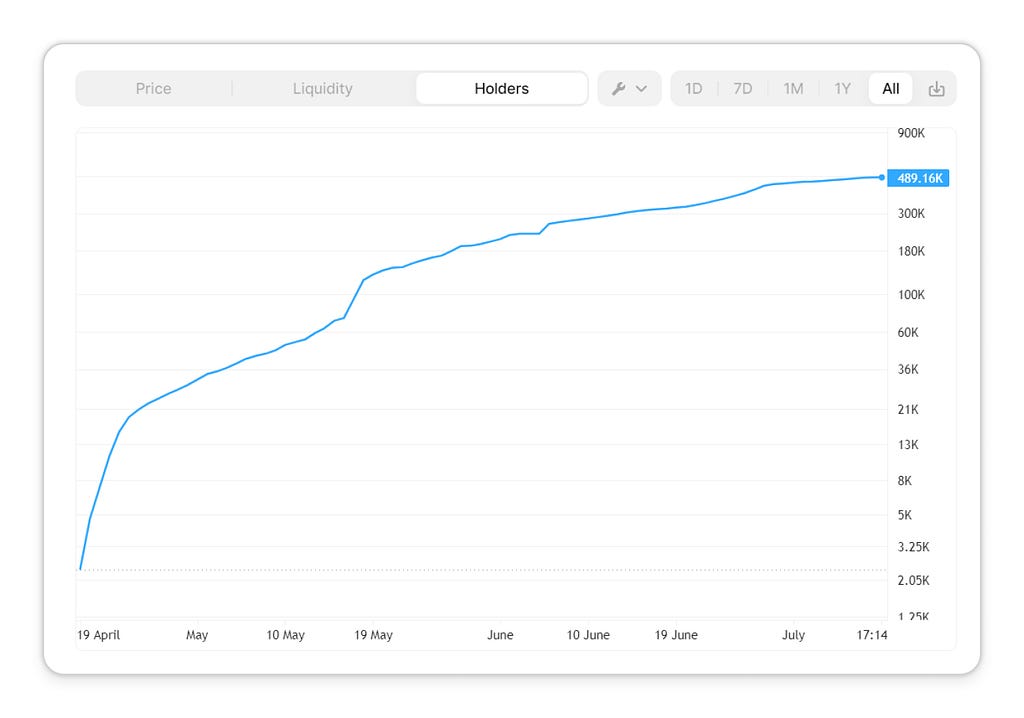Click the 13K axis label

(x=908, y=445)
